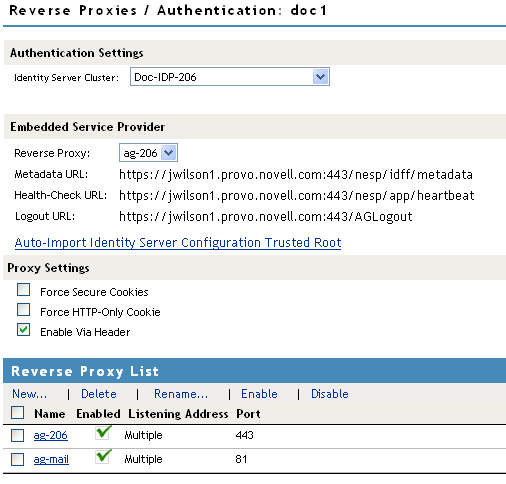Click the Disable action link

coord(329,394)
